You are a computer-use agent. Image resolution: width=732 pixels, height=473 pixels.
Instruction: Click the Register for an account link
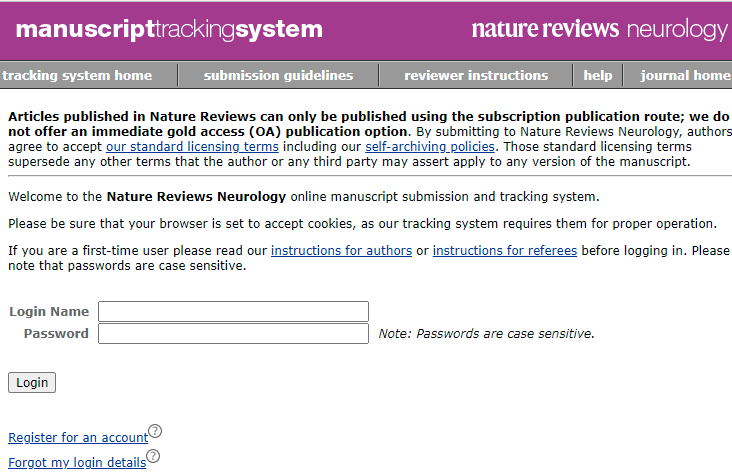(78, 438)
